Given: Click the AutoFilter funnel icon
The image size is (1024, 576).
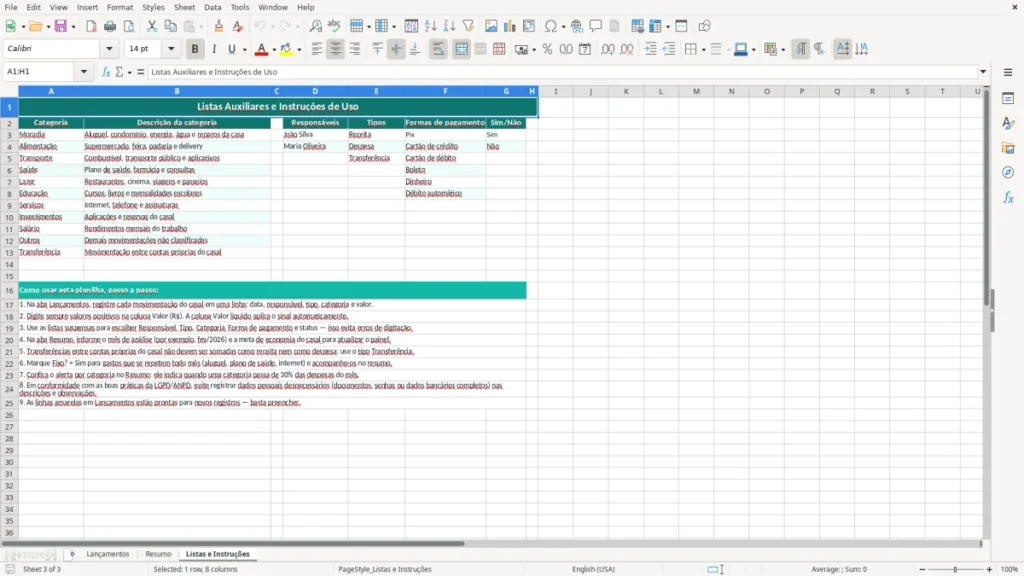Looking at the screenshot, I should pyautogui.click(x=468, y=26).
